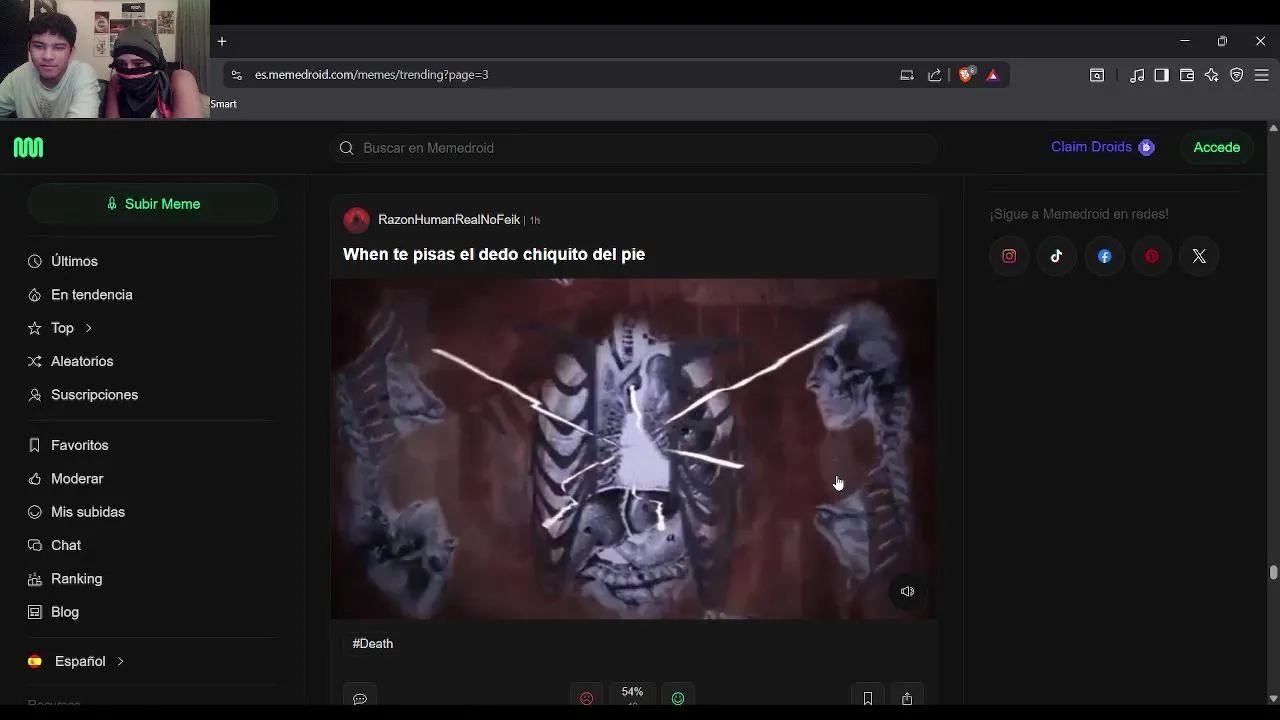The height and width of the screenshot is (720, 1280).
Task: Click the page vertical scrollbar thumb
Action: [1273, 572]
